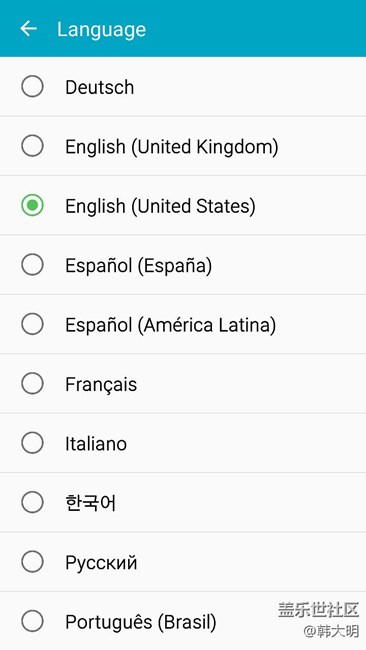Choose Español (América Latina) radio button
Viewport: 366px width, 650px height.
(x=32, y=324)
